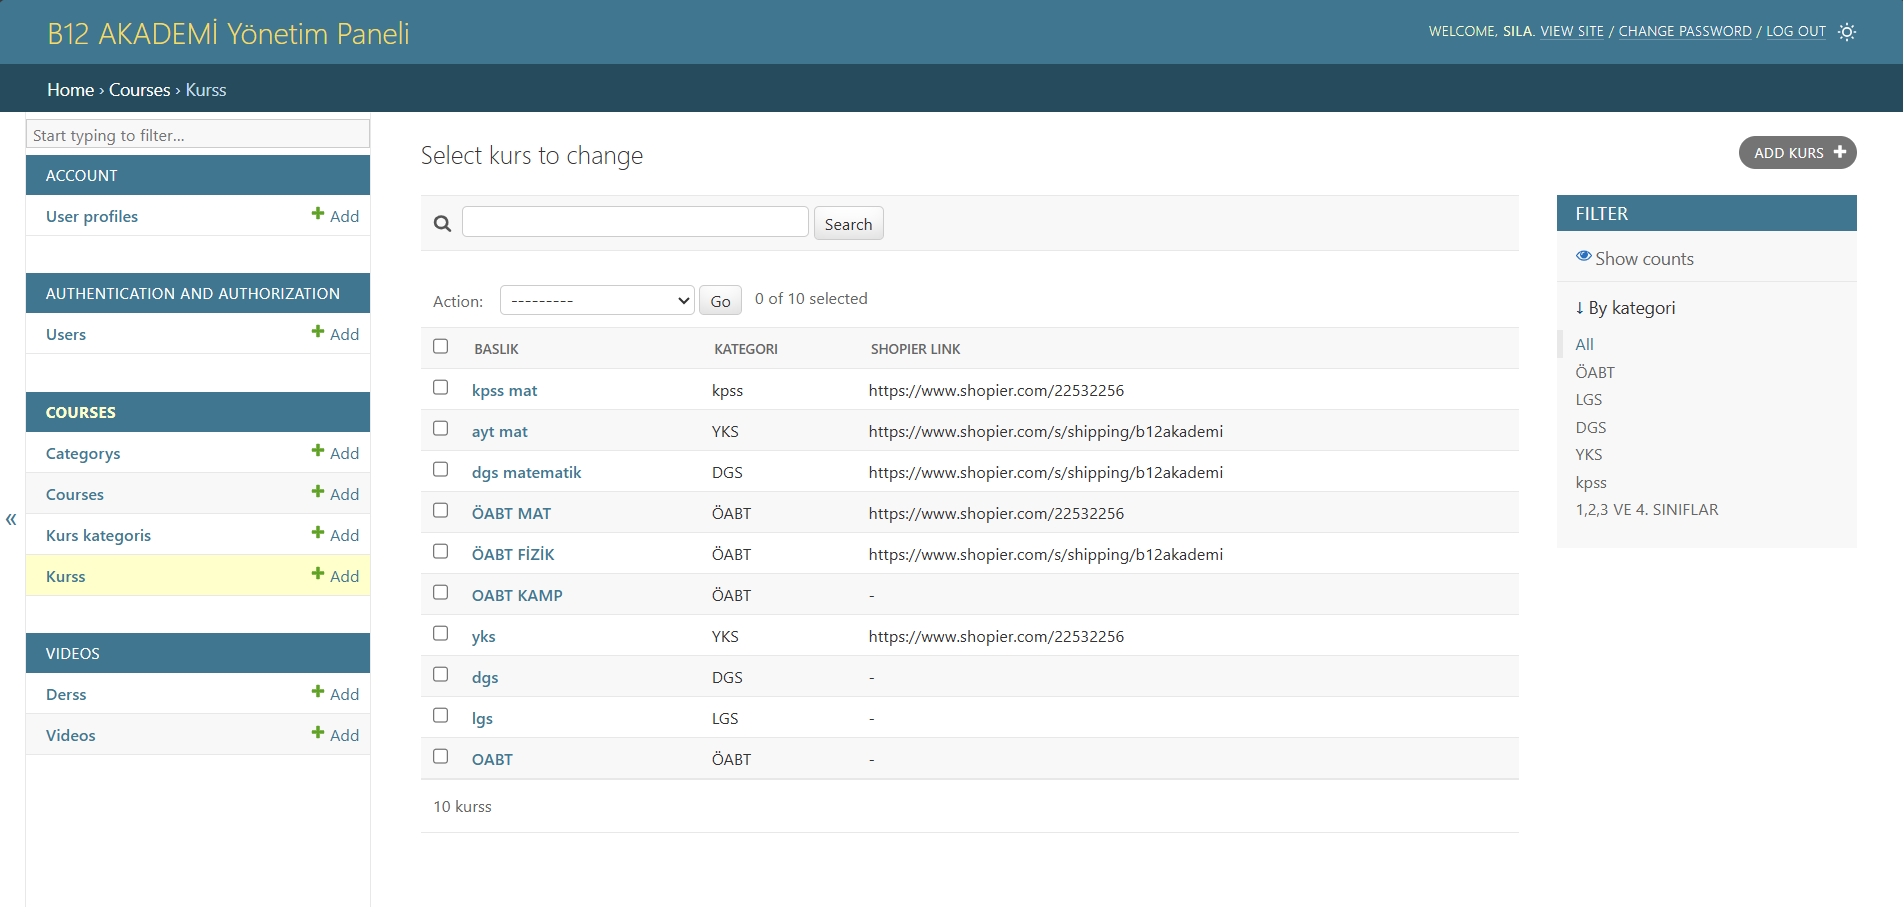Open the kpss mat kurs
Viewport: 1903px width, 907px height.
click(x=504, y=391)
